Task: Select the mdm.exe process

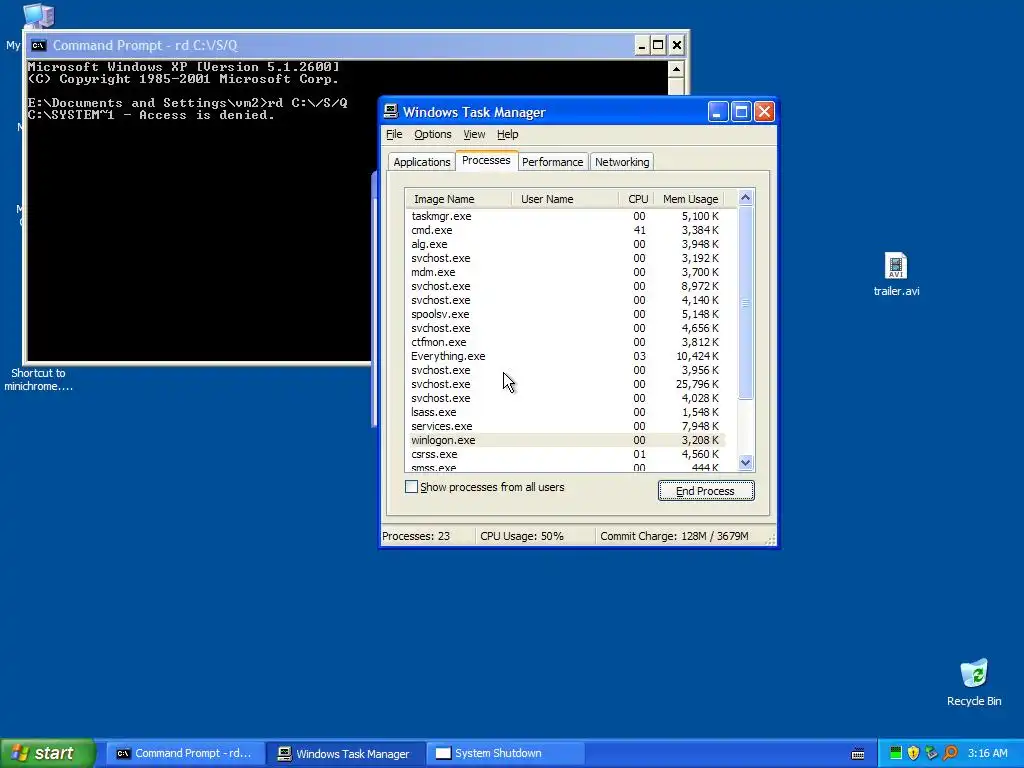Action: click(x=567, y=272)
